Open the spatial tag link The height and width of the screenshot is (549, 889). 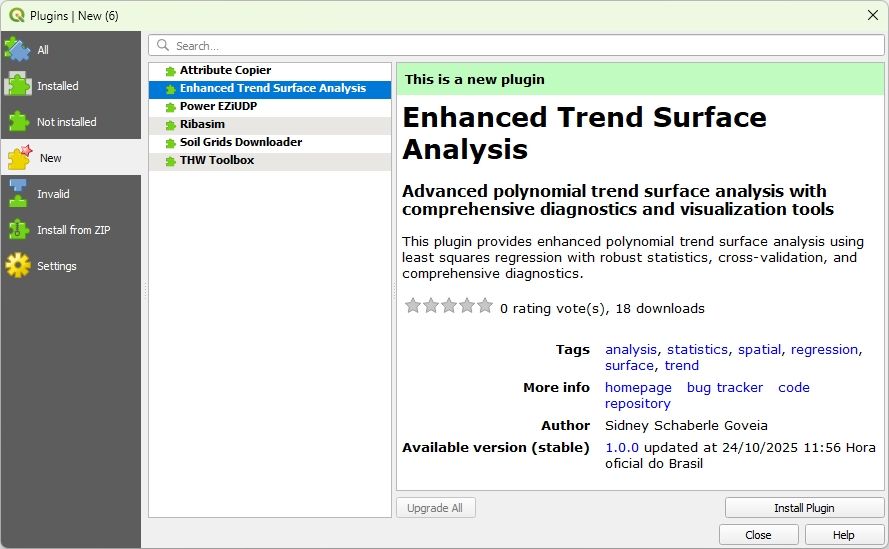[759, 349]
